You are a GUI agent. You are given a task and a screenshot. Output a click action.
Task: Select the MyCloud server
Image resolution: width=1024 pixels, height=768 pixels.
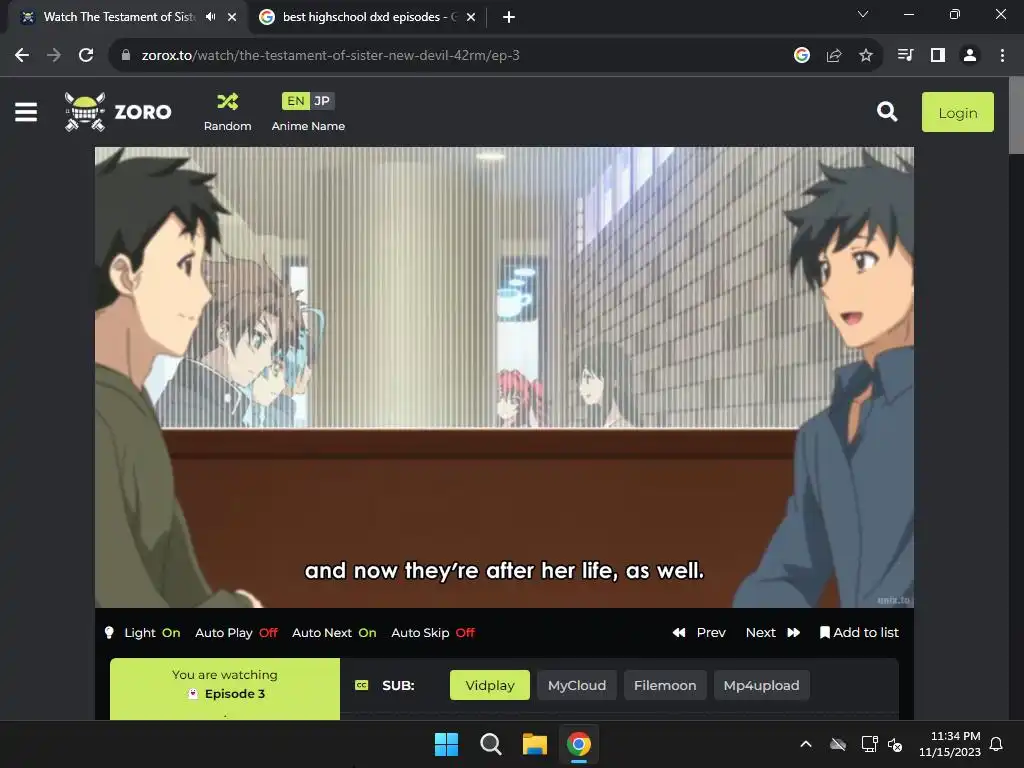tap(577, 685)
